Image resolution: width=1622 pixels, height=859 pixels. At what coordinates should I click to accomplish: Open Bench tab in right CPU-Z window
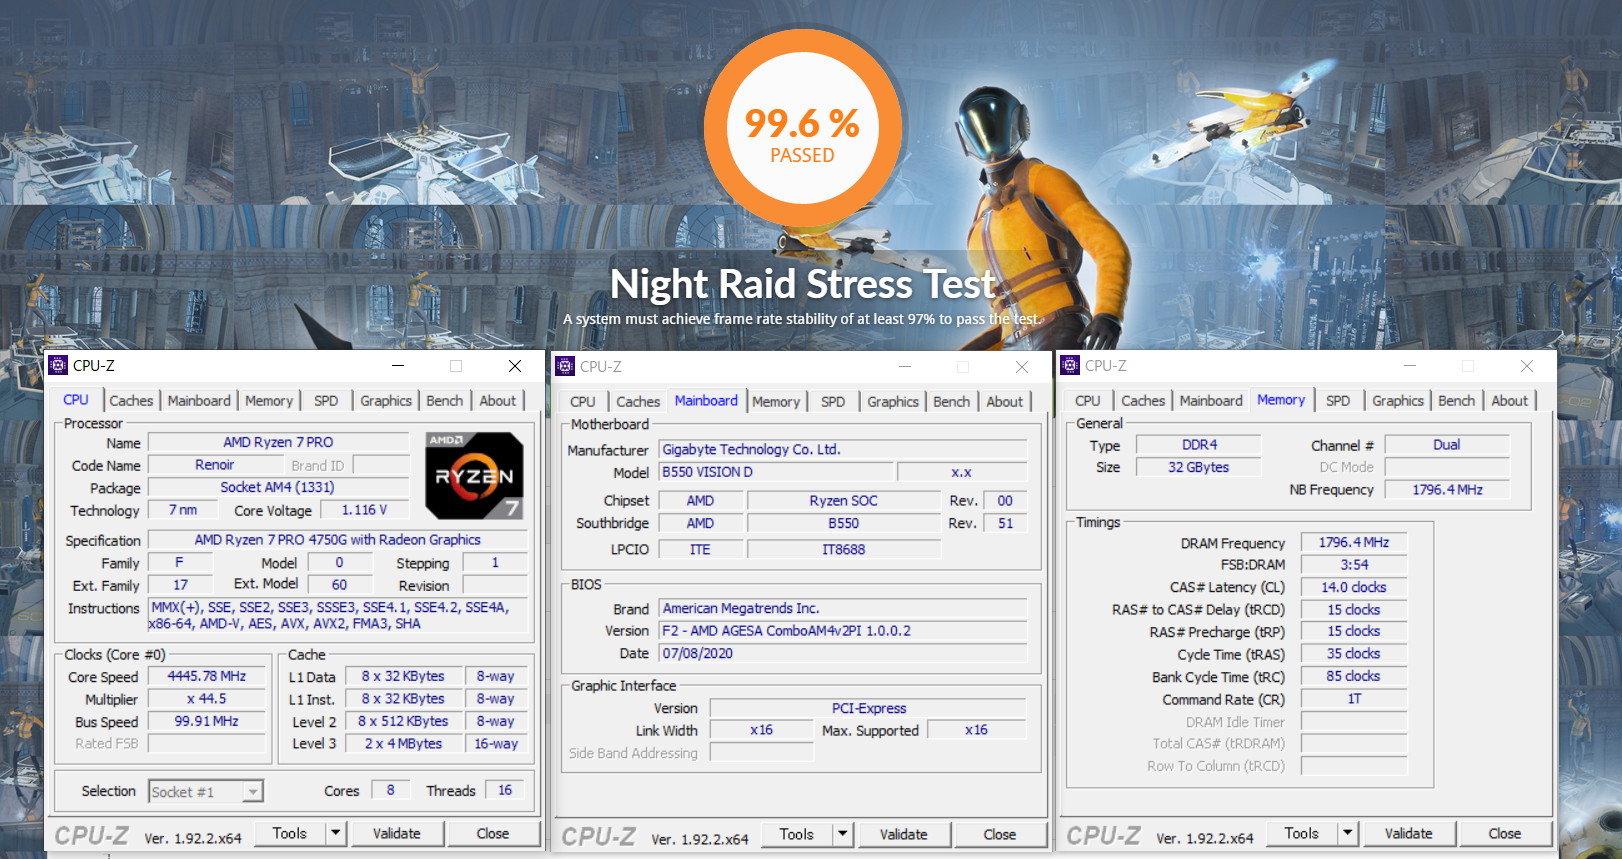(1457, 400)
